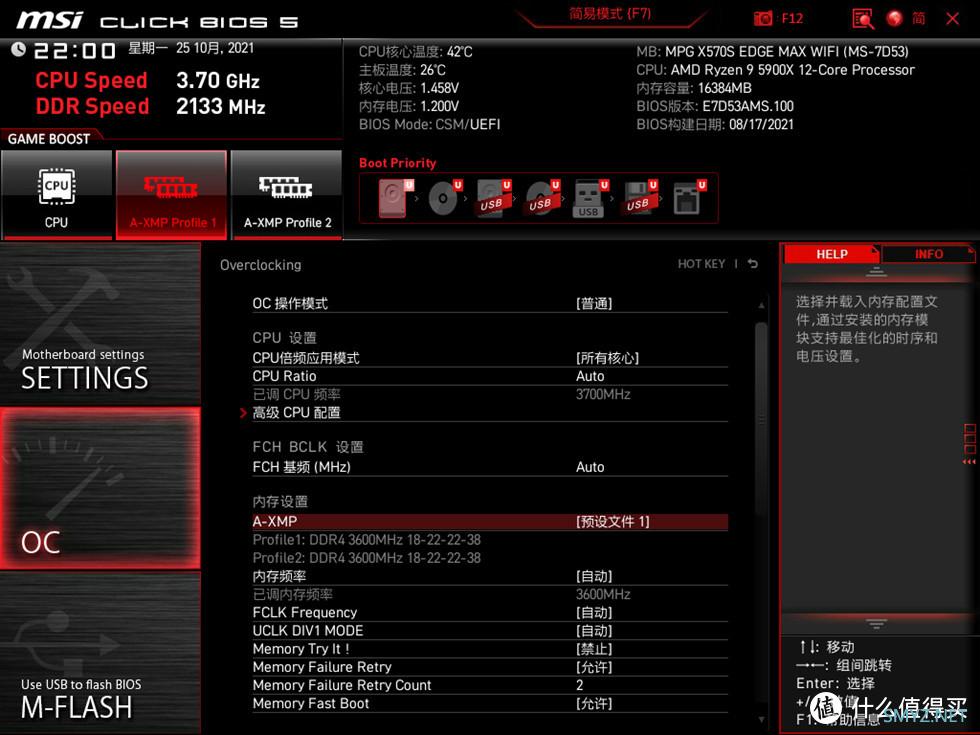Click the settings list scroll-down arrow
This screenshot has width=980, height=735.
761,719
